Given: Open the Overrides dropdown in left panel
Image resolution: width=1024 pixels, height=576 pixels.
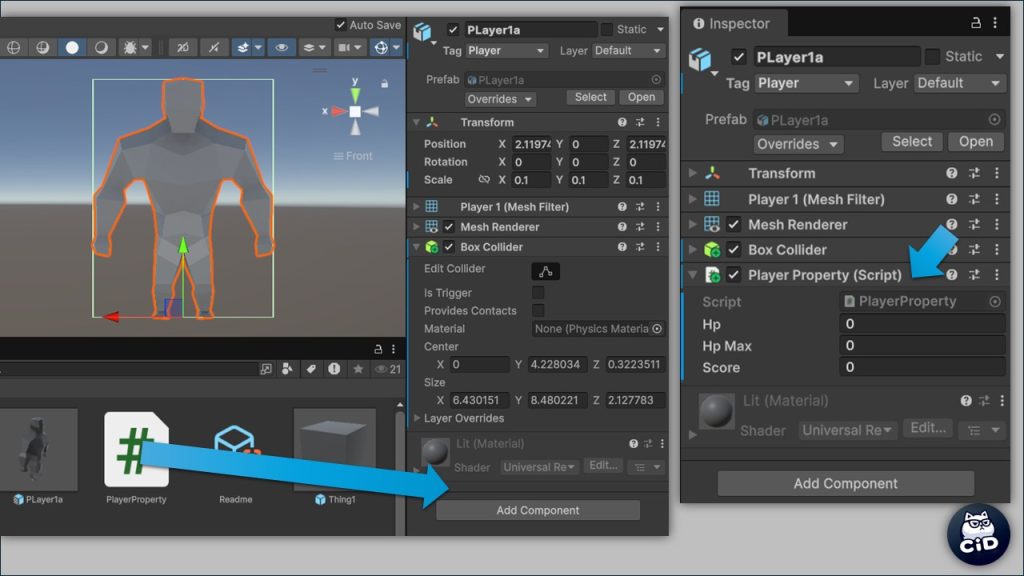Looking at the screenshot, I should pos(500,99).
